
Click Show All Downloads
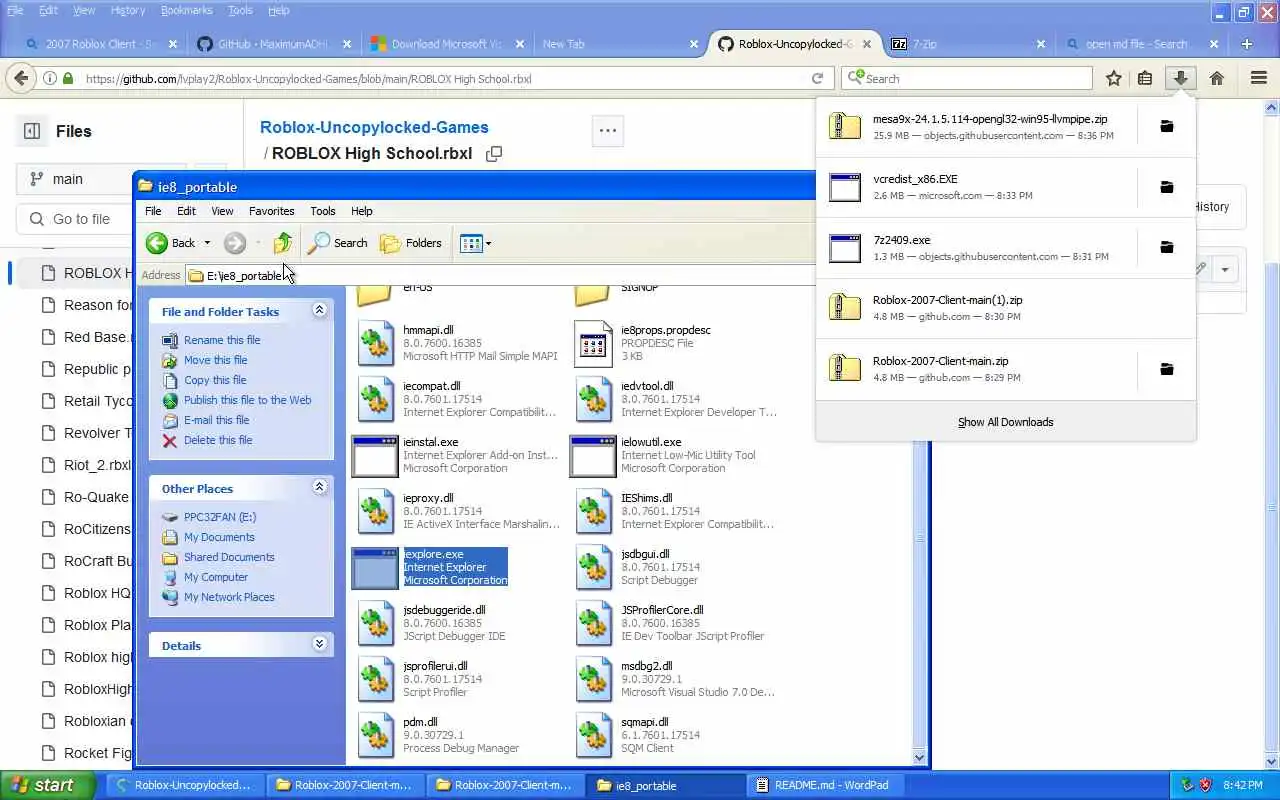(1005, 422)
